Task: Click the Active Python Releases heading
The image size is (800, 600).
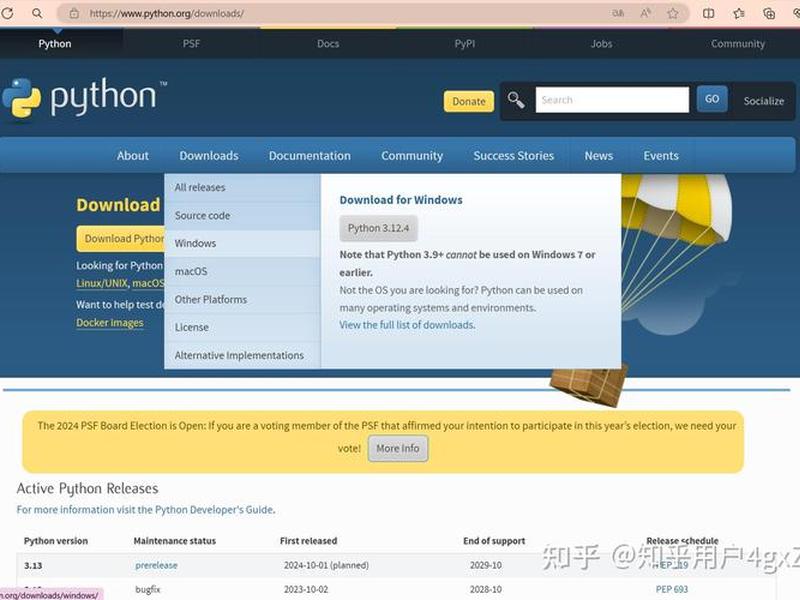Action: [x=87, y=488]
